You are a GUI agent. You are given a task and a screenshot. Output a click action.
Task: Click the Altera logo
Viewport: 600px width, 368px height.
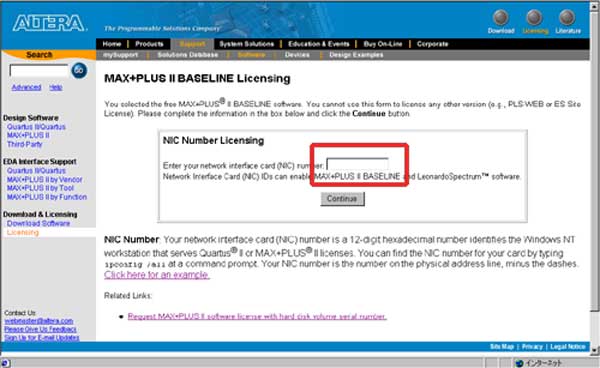49,23
